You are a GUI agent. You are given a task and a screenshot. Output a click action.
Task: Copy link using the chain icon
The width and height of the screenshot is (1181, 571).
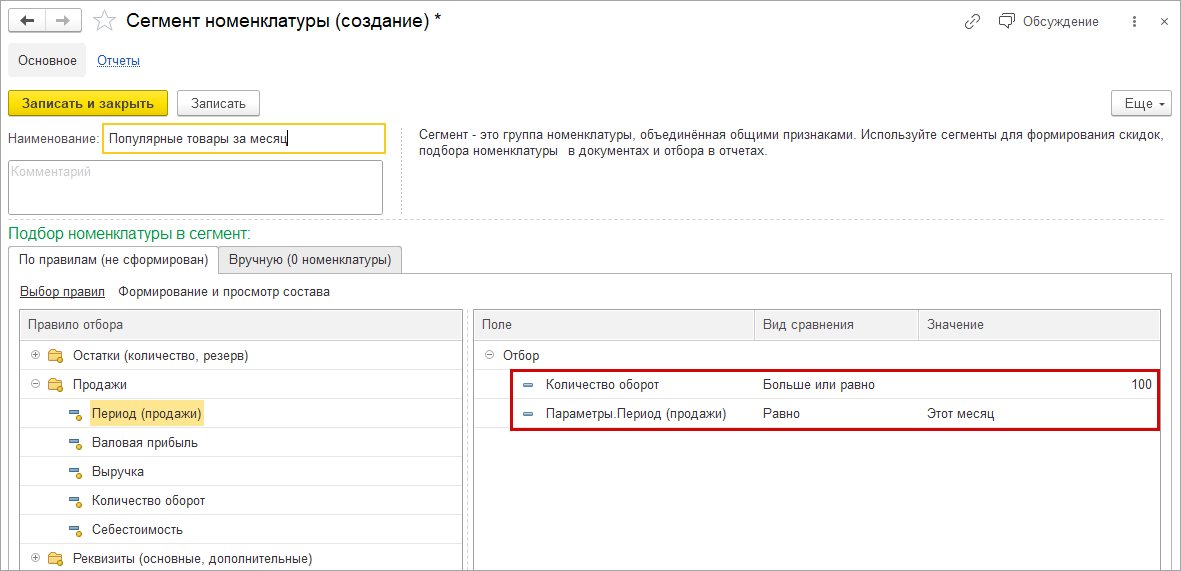coord(972,21)
